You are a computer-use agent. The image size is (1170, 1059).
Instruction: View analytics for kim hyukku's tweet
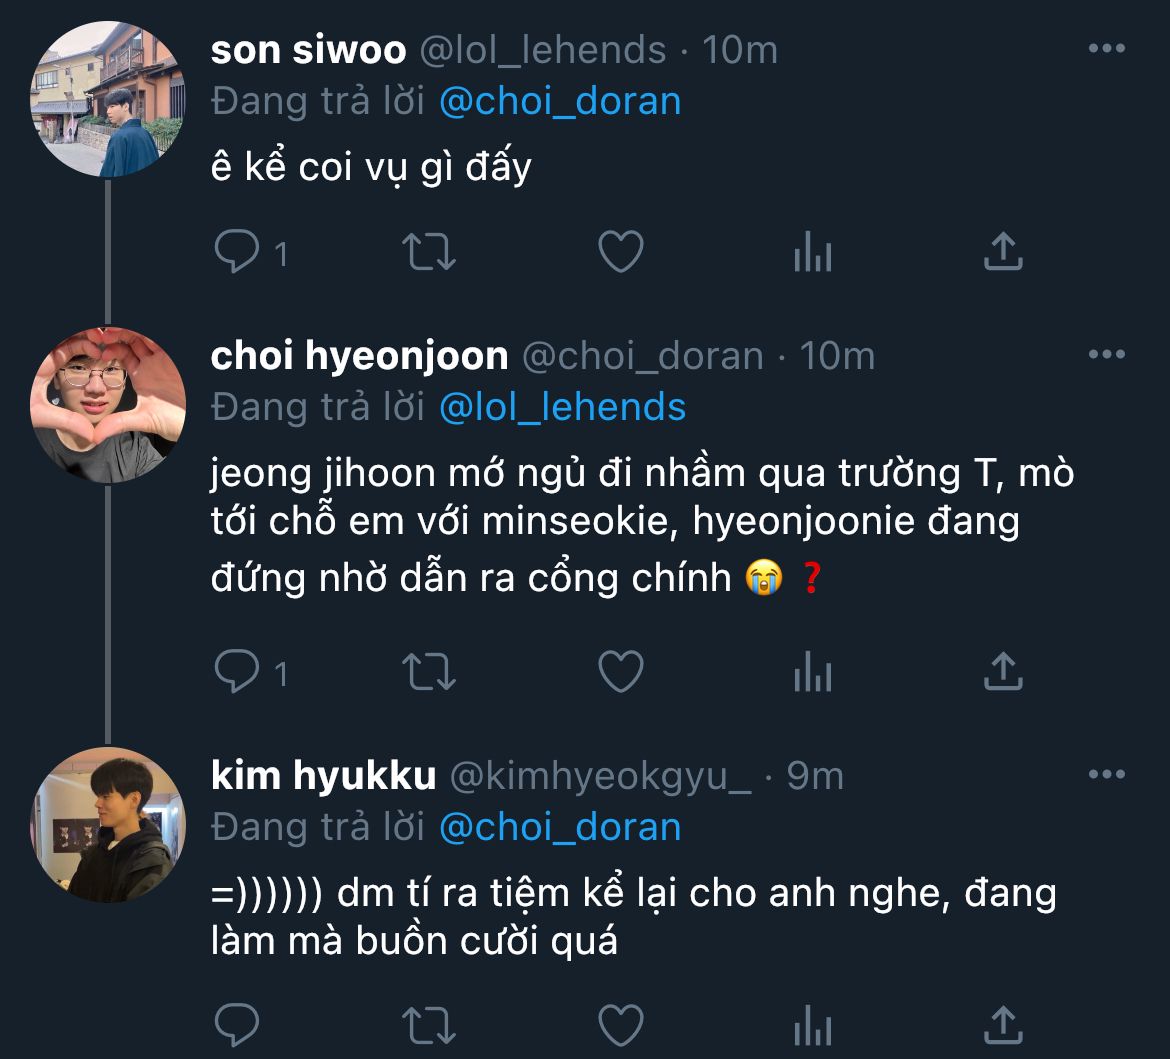pyautogui.click(x=812, y=1027)
